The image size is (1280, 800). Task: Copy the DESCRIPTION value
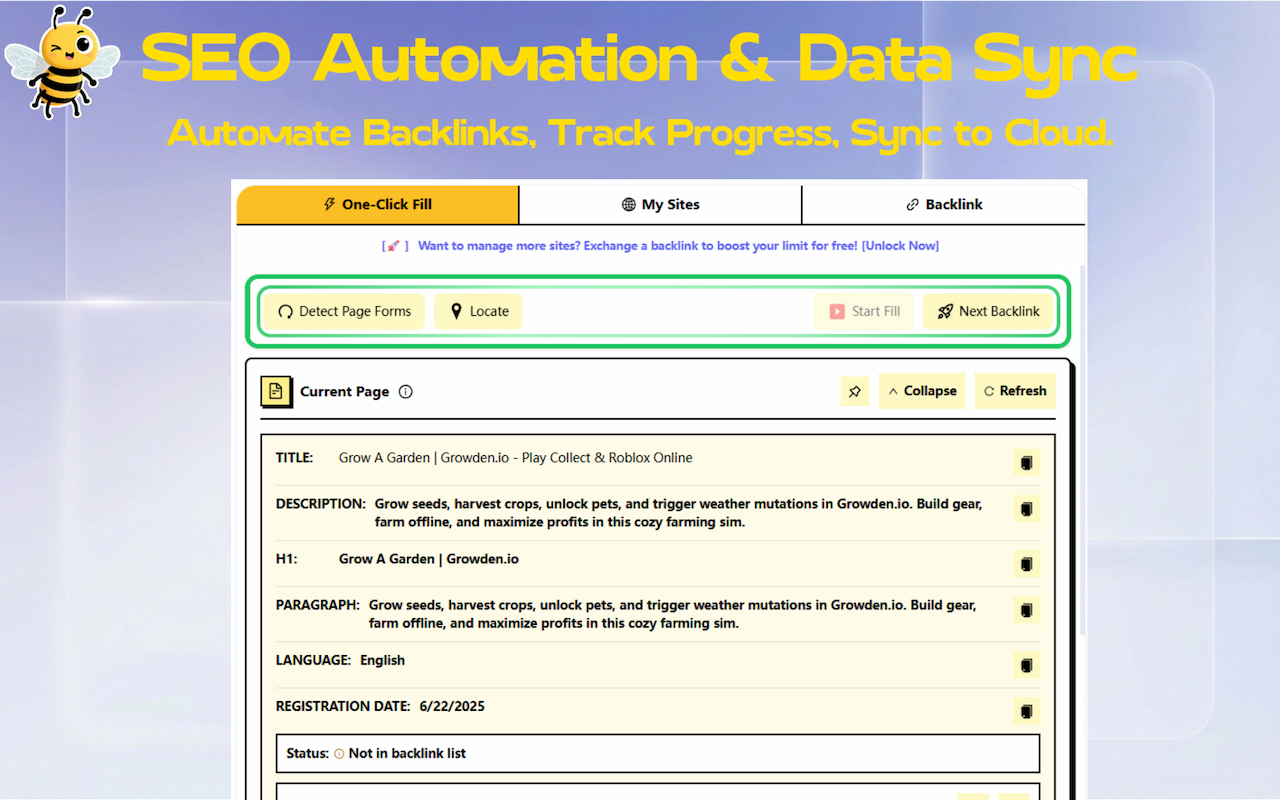pos(1026,509)
